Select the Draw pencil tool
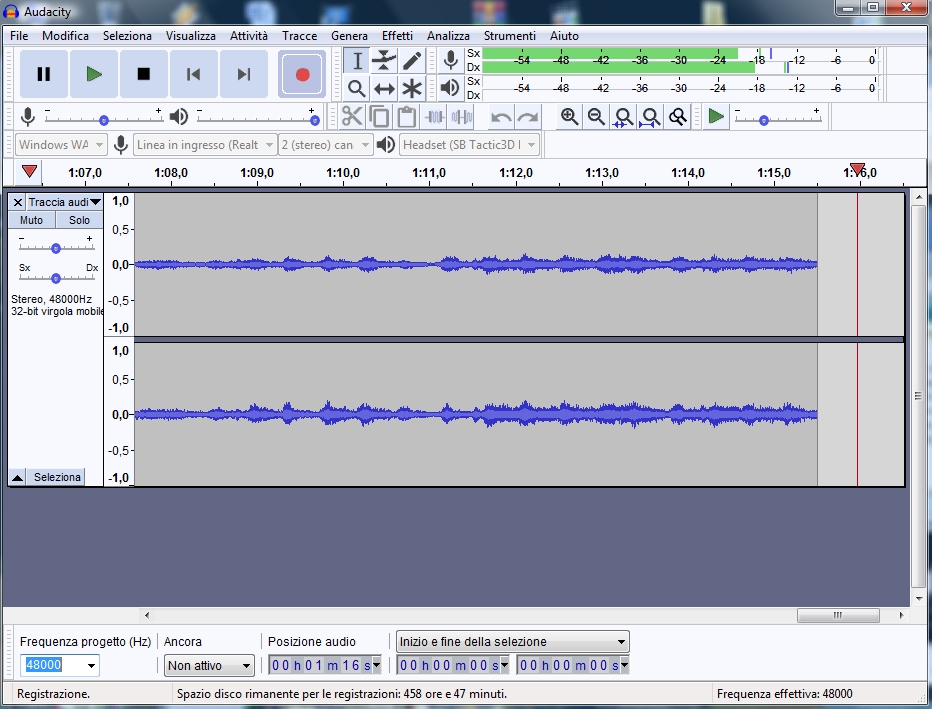Screen dimensions: 932x709 pos(411,61)
